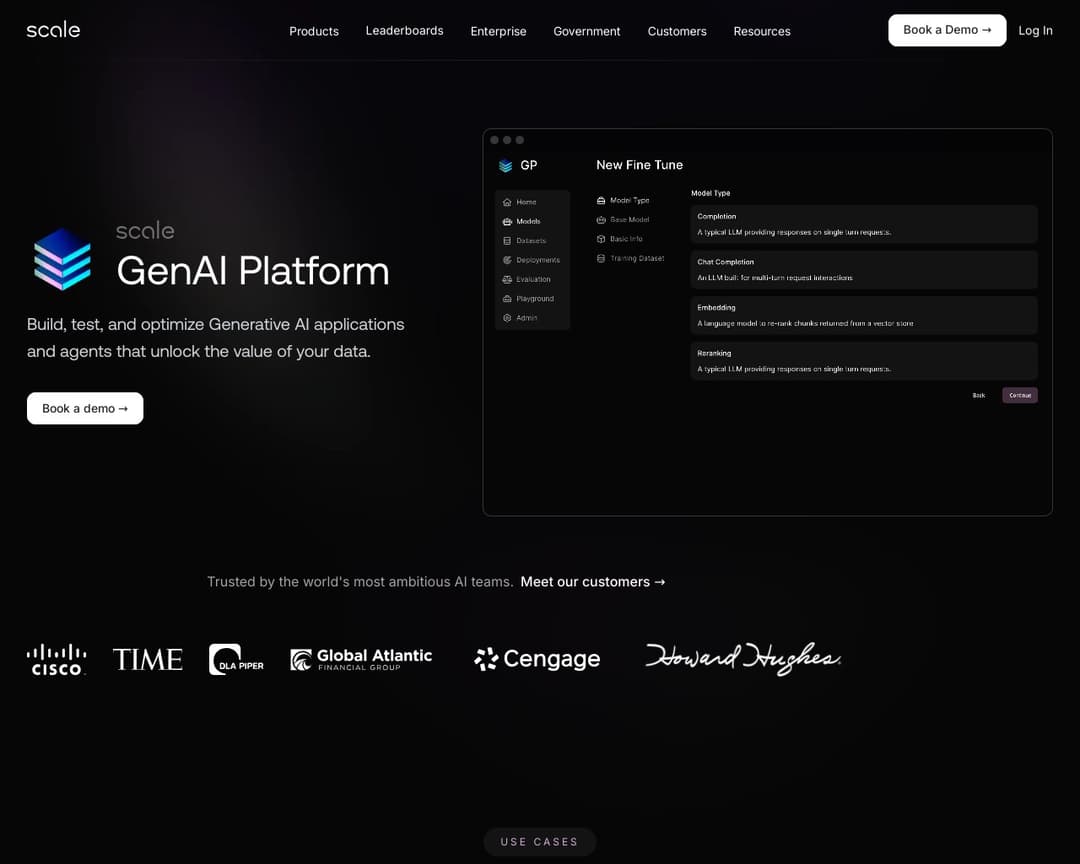Click the Cisco logo
Screen dimensions: 1080x864
pyautogui.click(x=56, y=659)
